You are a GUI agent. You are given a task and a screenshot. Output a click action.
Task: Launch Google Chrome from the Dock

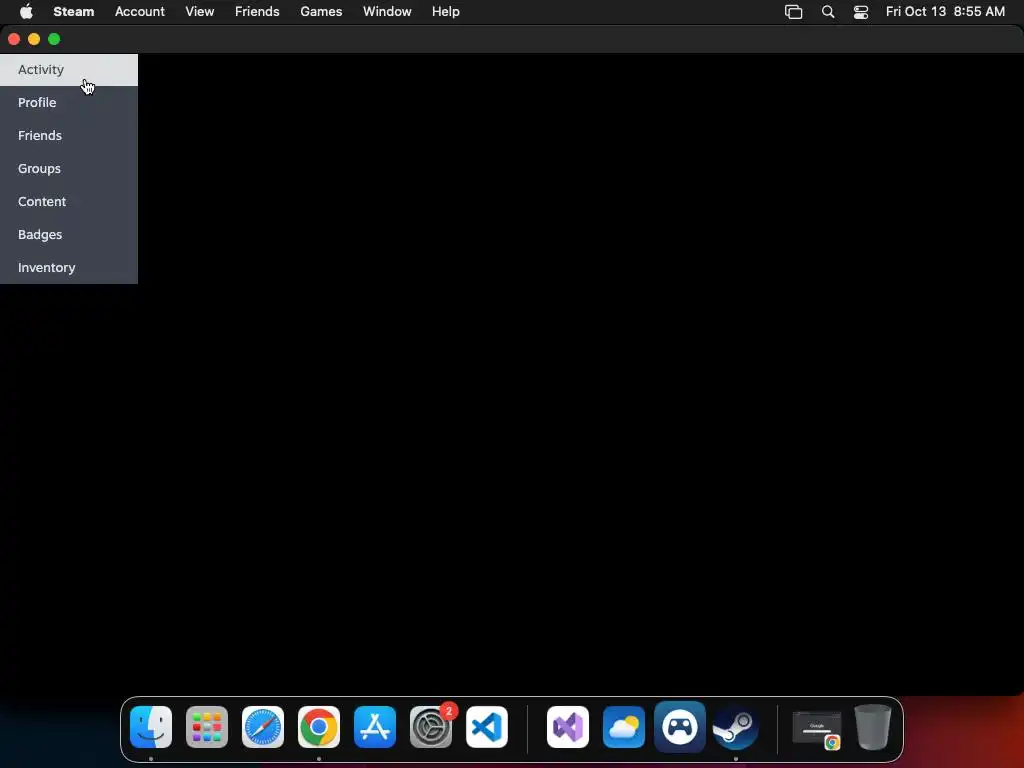pyautogui.click(x=319, y=727)
